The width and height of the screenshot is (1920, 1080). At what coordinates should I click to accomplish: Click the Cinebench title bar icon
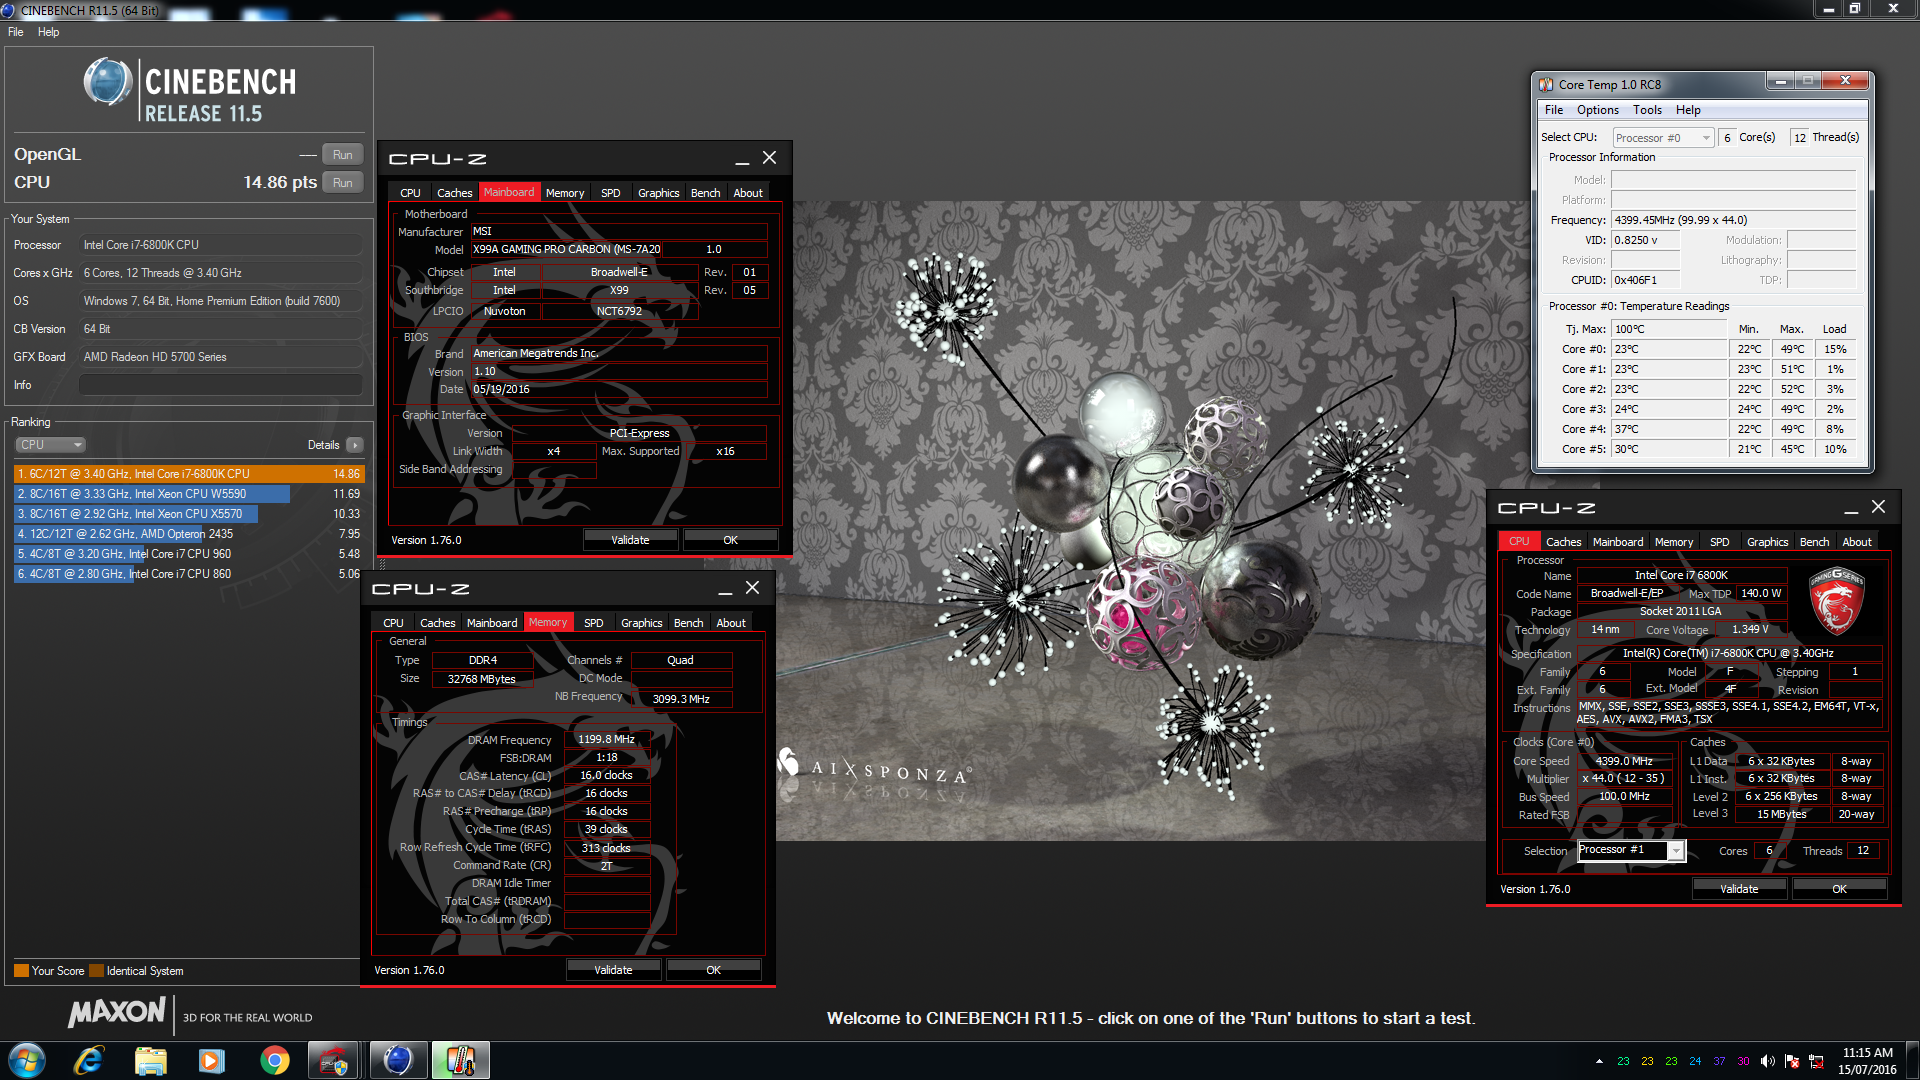point(8,10)
